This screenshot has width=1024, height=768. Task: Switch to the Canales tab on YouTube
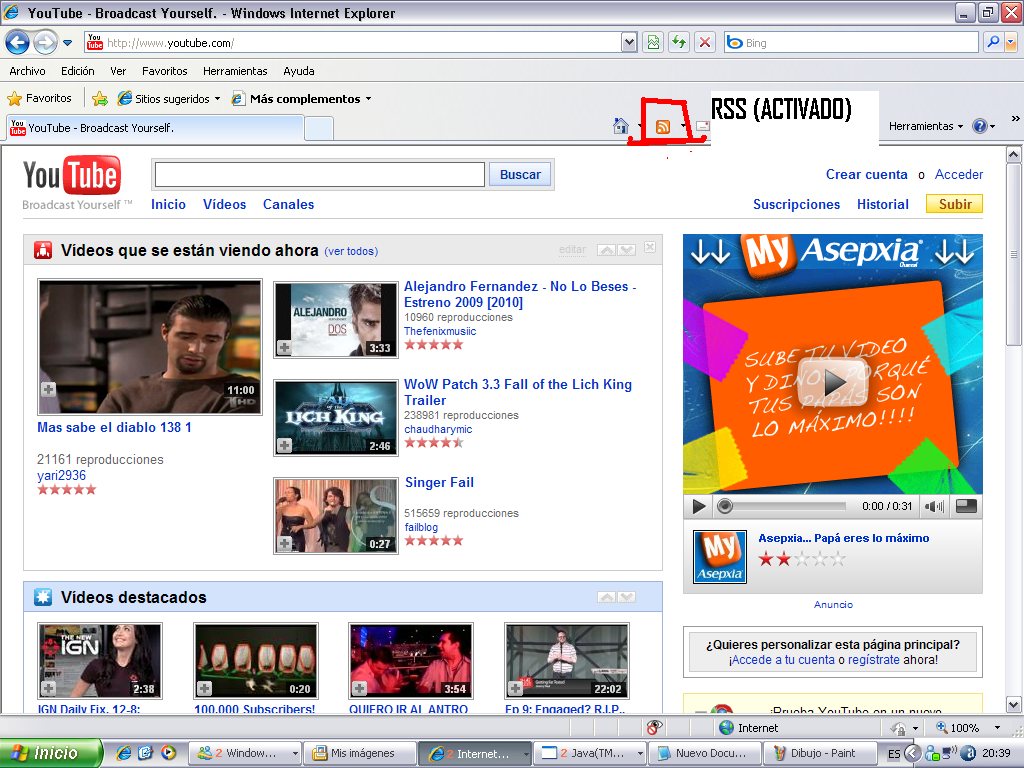[x=288, y=204]
